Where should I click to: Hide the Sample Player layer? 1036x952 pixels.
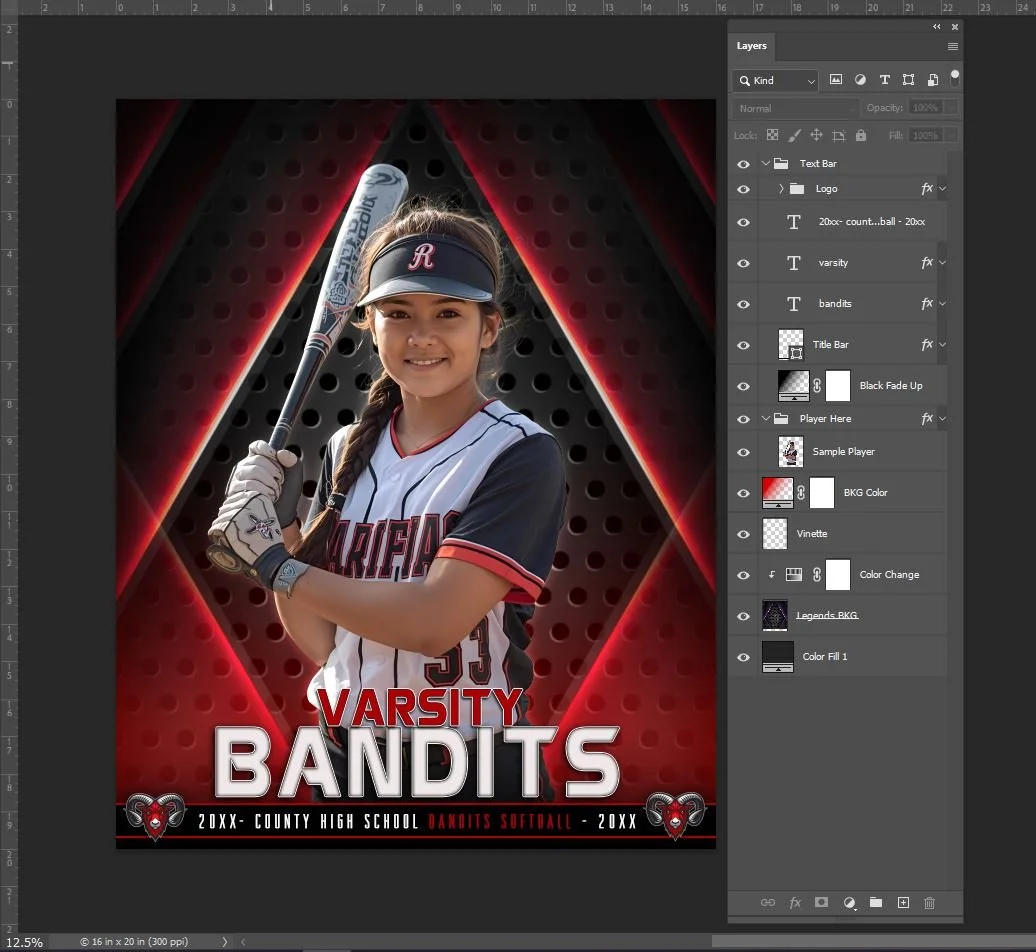743,452
